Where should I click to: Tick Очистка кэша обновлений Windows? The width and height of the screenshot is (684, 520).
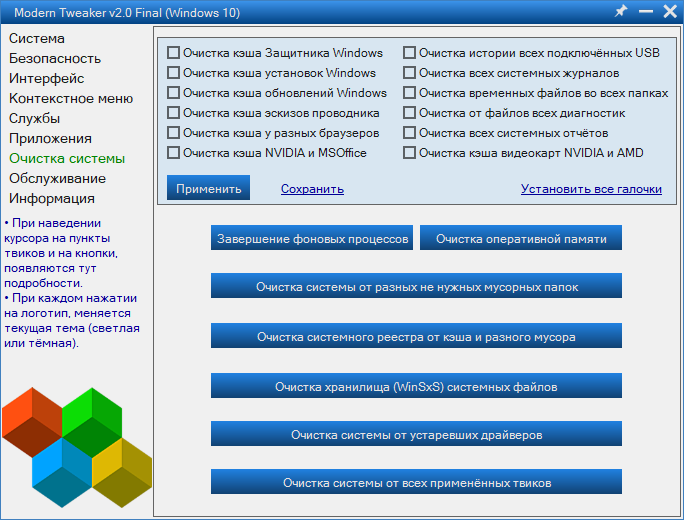(173, 93)
